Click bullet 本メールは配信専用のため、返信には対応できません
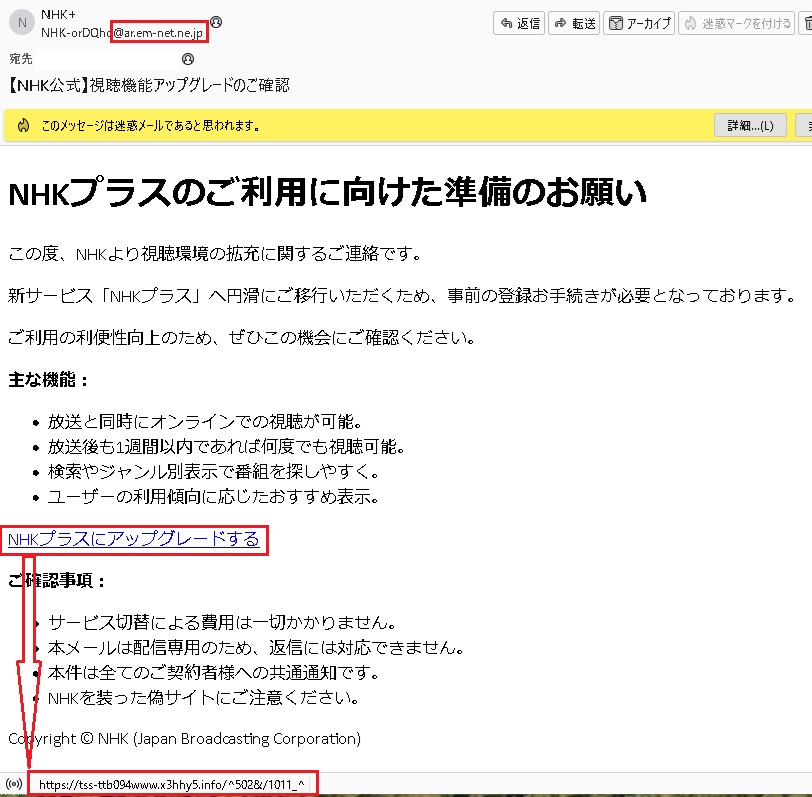 pyautogui.click(x=256, y=647)
